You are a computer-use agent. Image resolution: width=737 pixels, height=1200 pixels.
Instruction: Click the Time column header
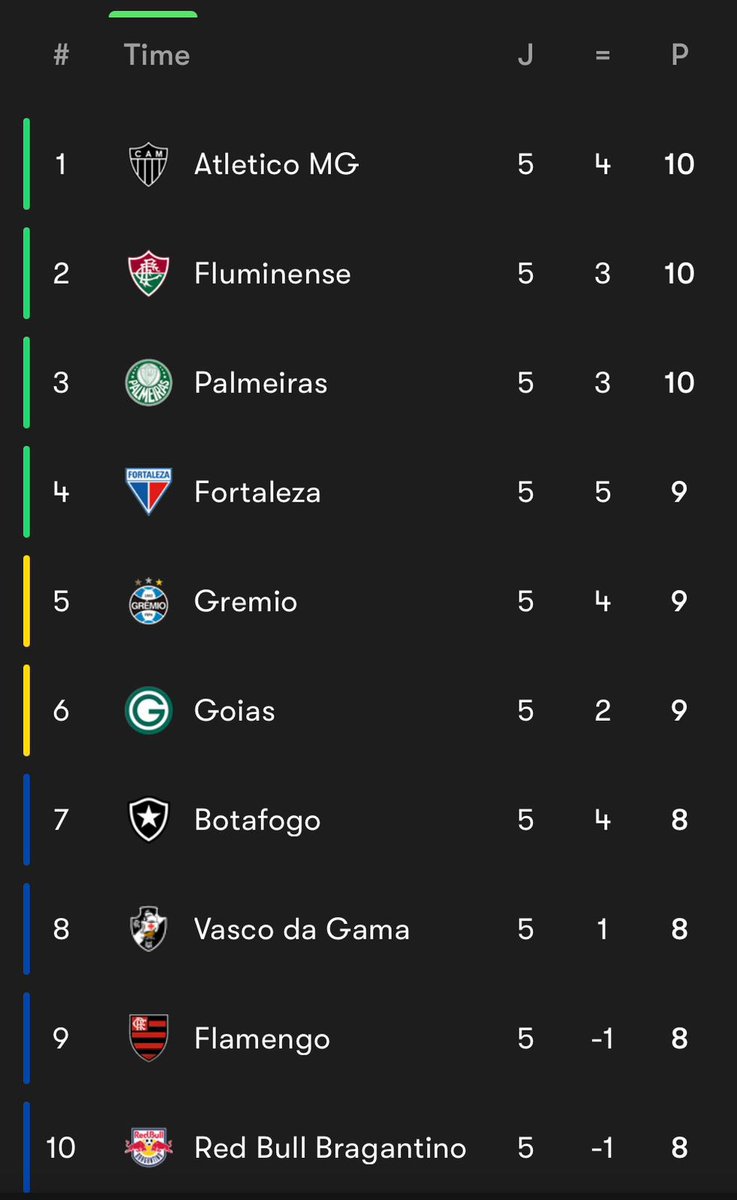pyautogui.click(x=157, y=55)
